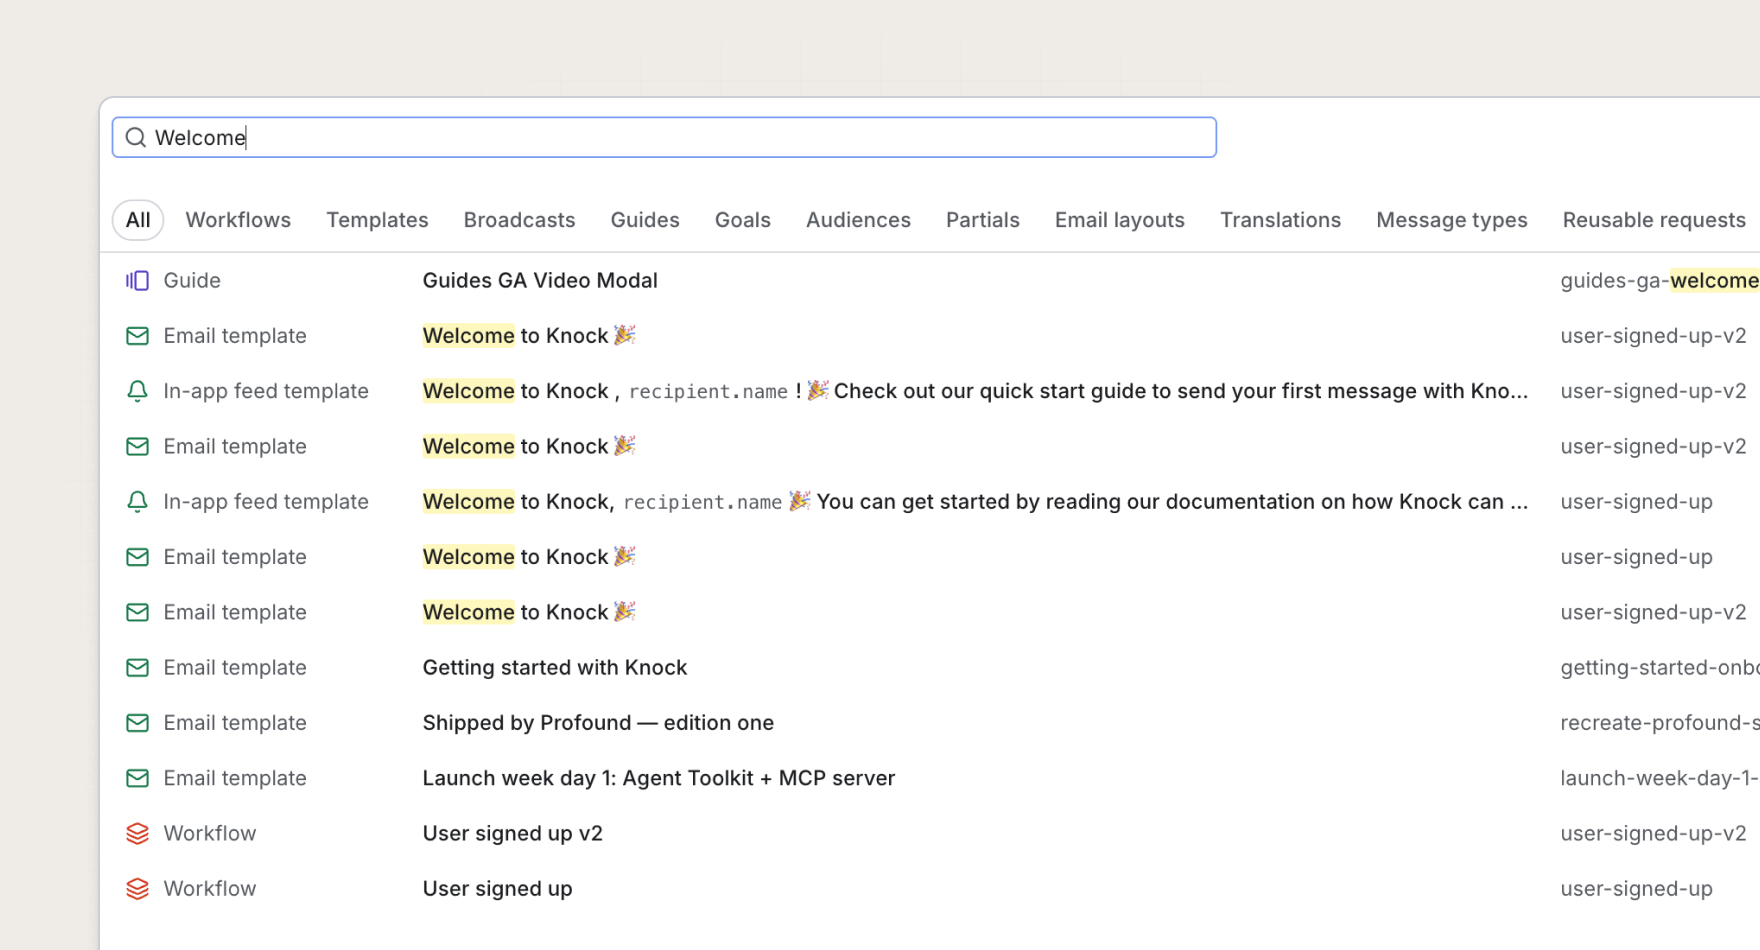
Task: Click the search magnifier icon
Action: pyautogui.click(x=136, y=137)
